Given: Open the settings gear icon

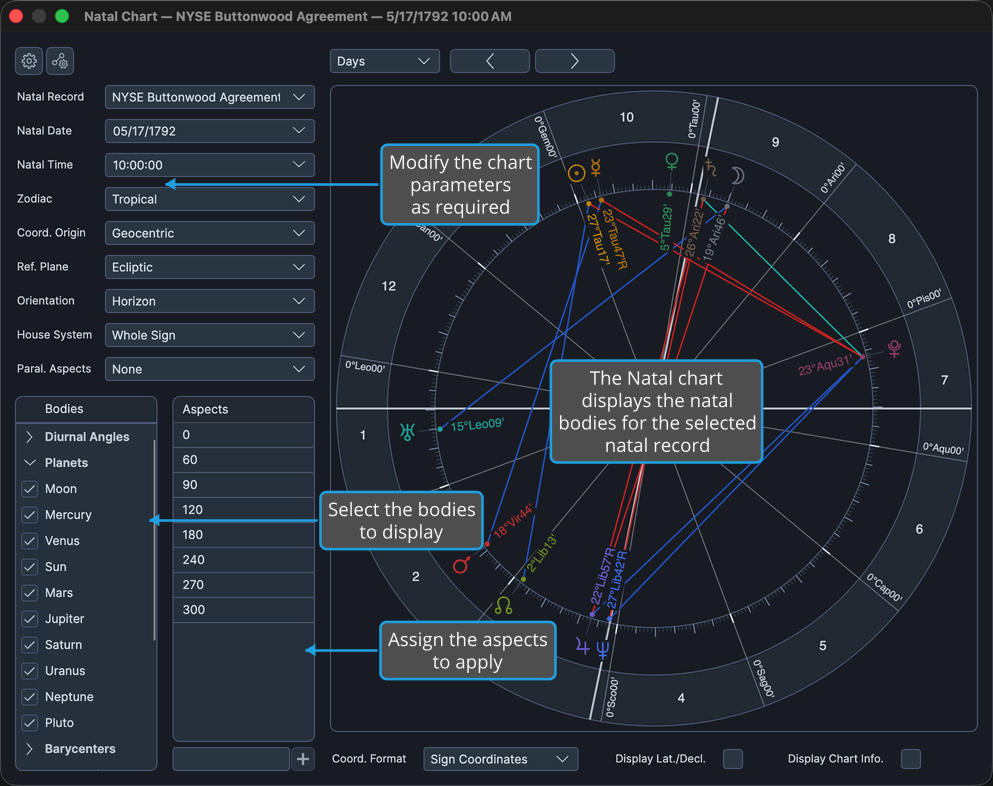Looking at the screenshot, I should point(29,61).
